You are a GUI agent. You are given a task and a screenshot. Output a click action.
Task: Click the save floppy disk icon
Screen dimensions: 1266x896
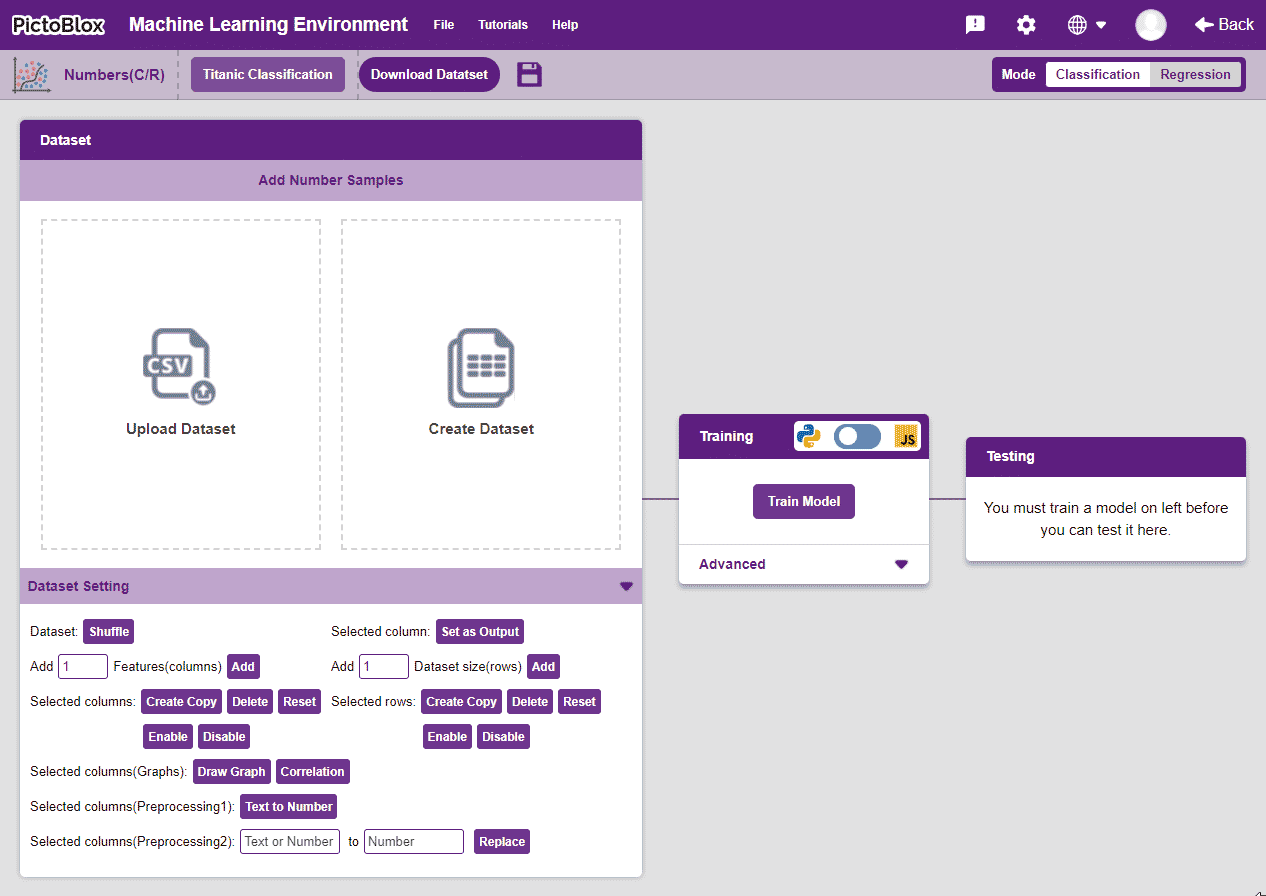pyautogui.click(x=529, y=74)
